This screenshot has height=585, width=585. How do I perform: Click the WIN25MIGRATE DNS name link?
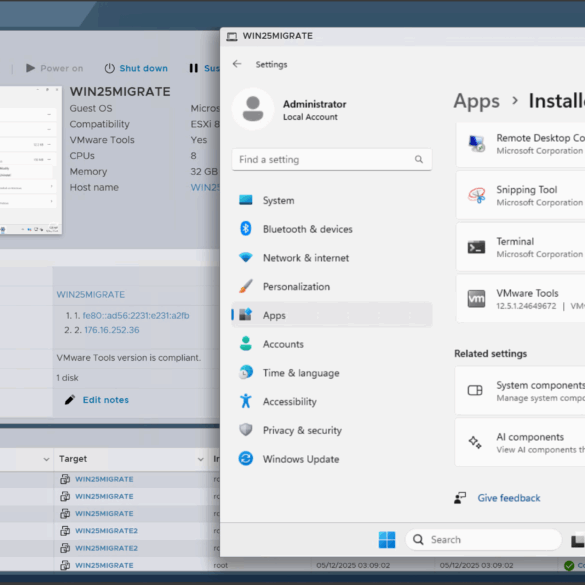(x=91, y=294)
